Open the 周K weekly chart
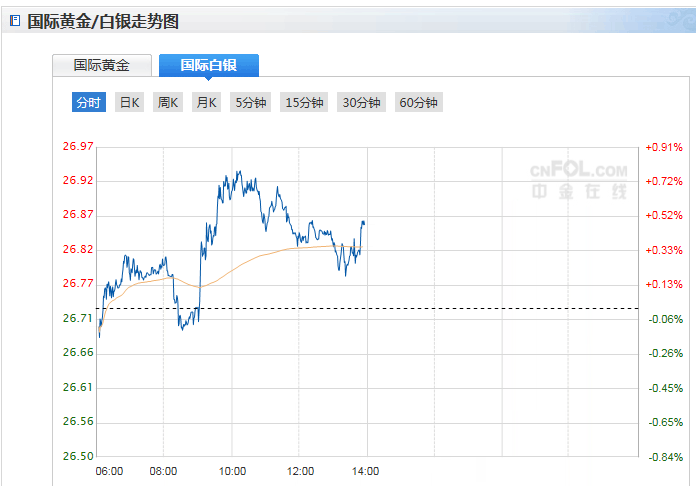 click(x=167, y=102)
